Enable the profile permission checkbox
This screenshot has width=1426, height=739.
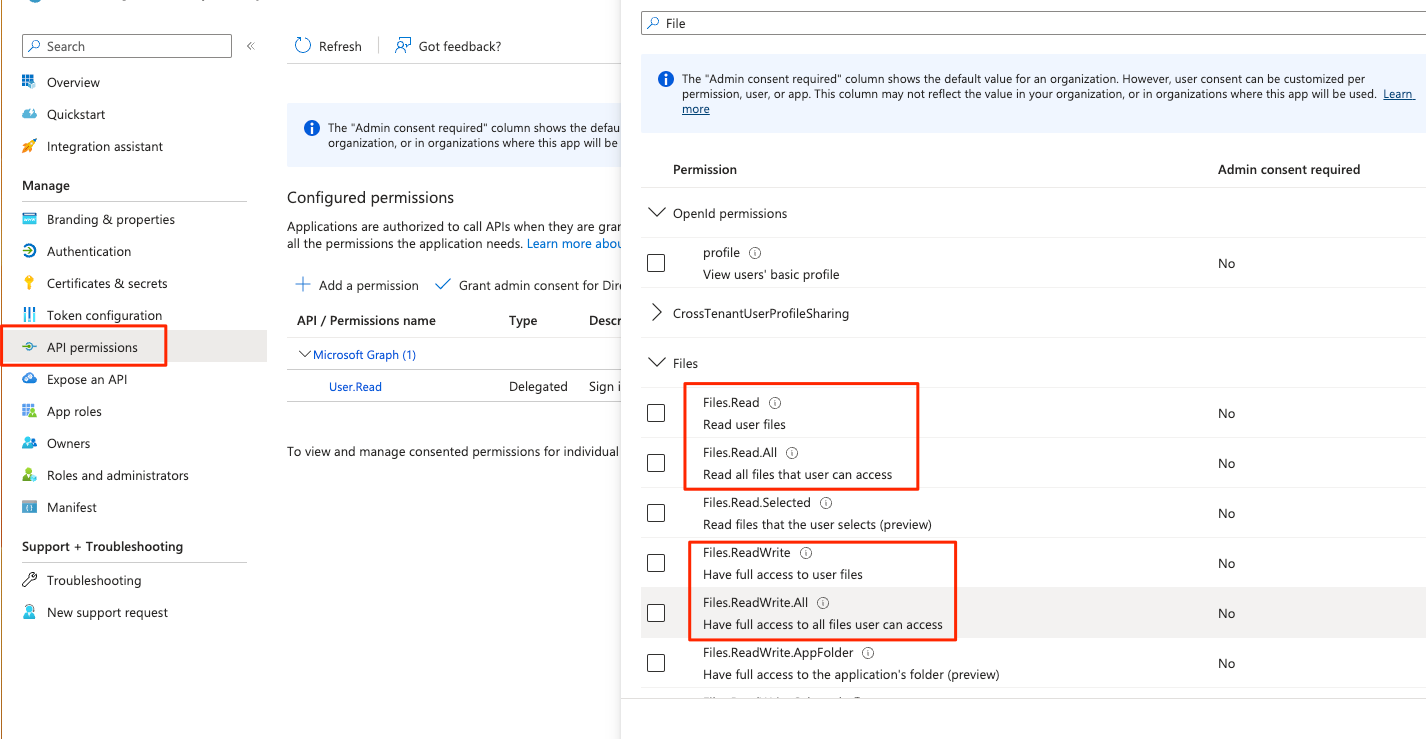coord(656,262)
